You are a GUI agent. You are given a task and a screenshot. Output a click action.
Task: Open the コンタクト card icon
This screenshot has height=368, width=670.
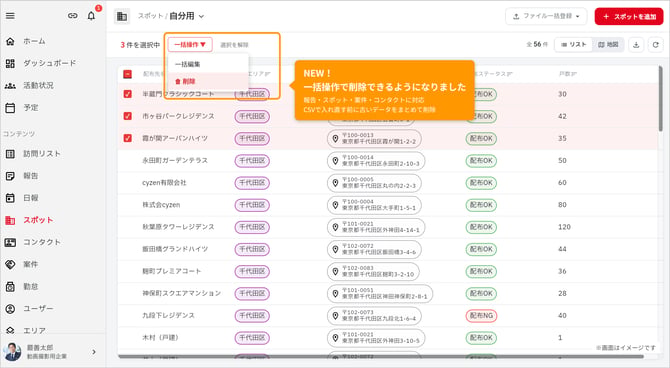[10, 242]
